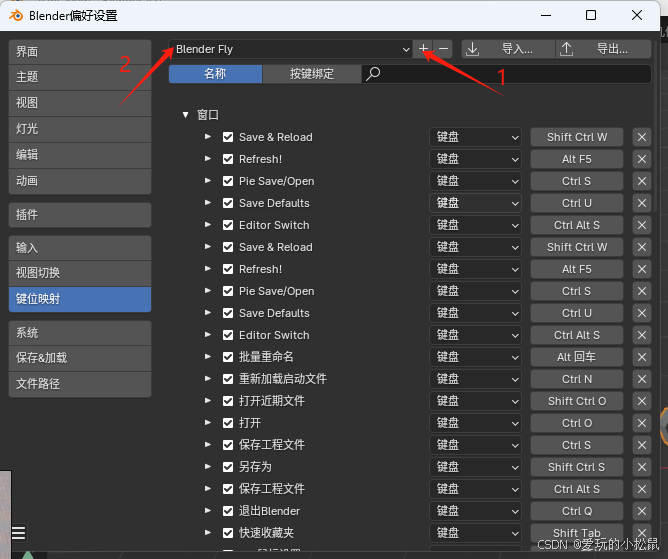Disable the 批量重命名 shortcut checkbox

pos(228,357)
